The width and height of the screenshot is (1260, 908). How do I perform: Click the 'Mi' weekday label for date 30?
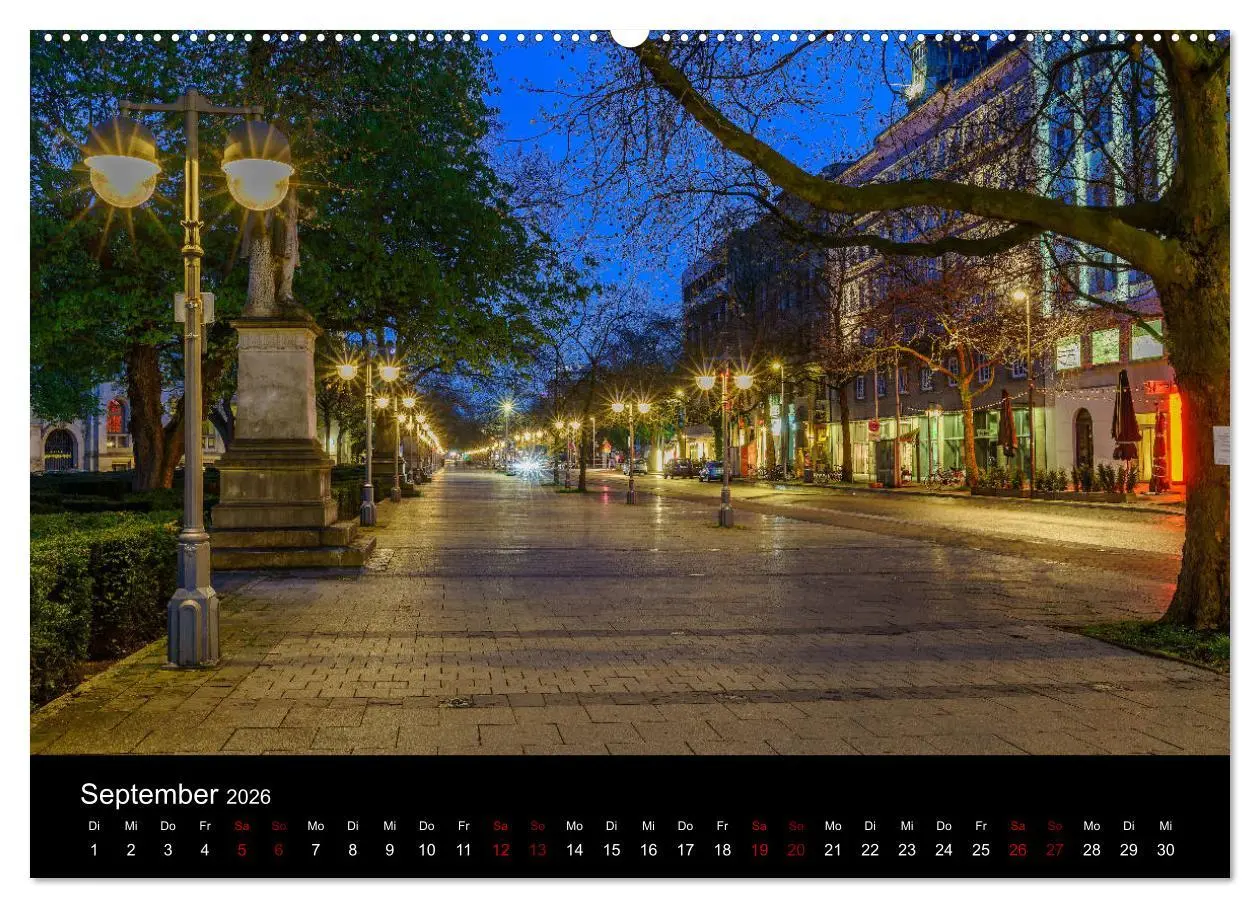click(1166, 826)
